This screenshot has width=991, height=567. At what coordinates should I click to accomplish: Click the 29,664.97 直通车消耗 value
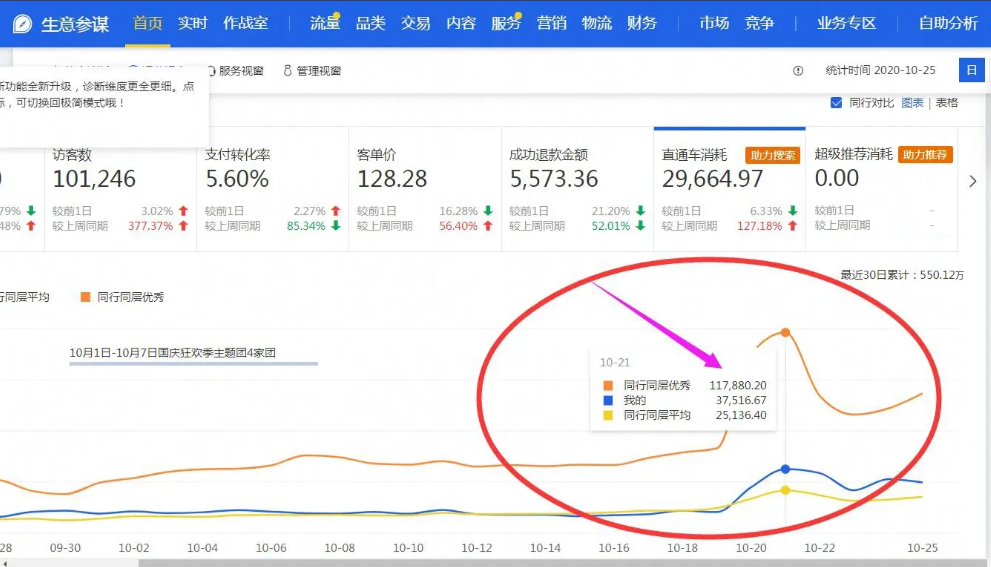pos(712,179)
